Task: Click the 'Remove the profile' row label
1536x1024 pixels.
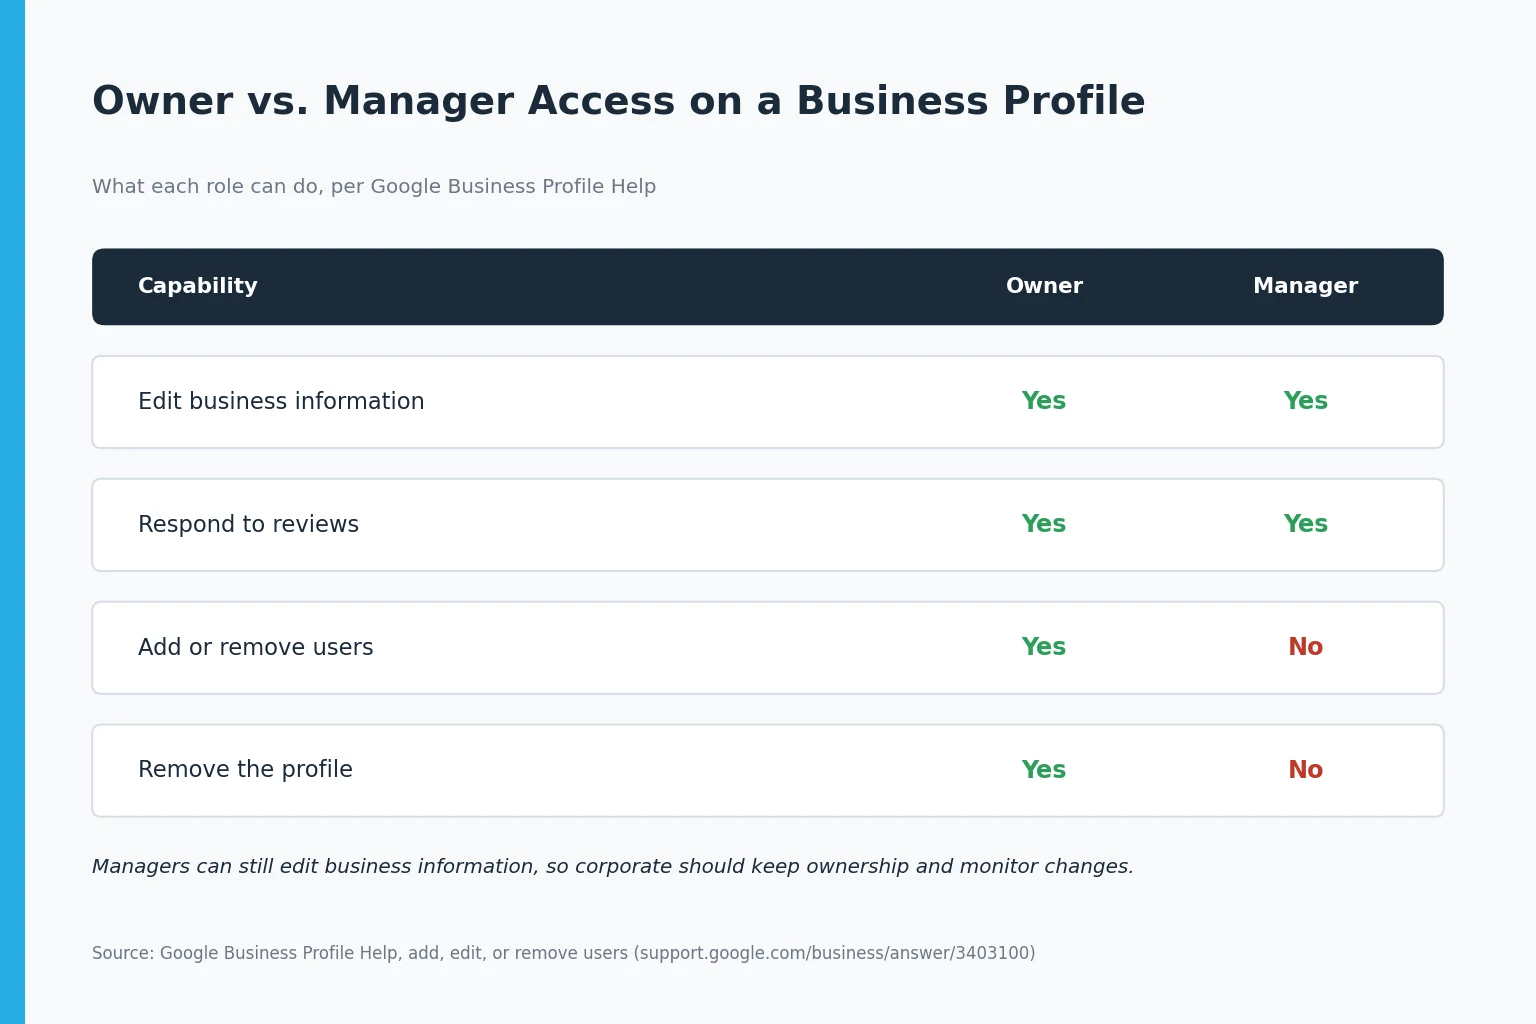Action: [245, 769]
